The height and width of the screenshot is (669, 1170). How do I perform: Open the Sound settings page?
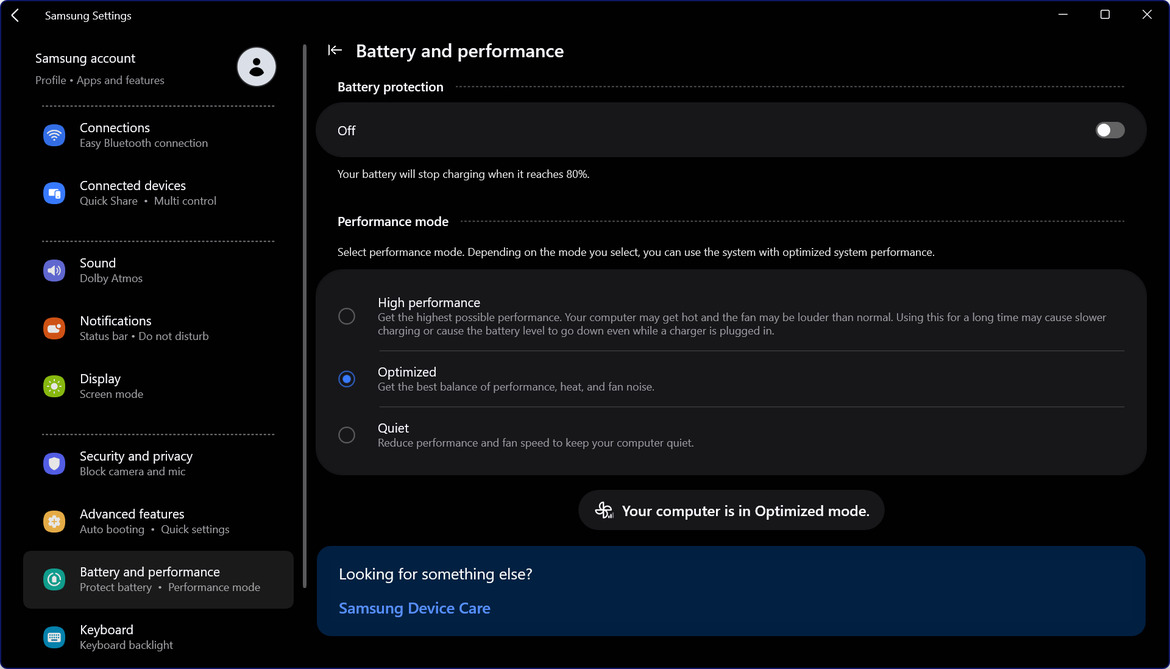coord(158,270)
